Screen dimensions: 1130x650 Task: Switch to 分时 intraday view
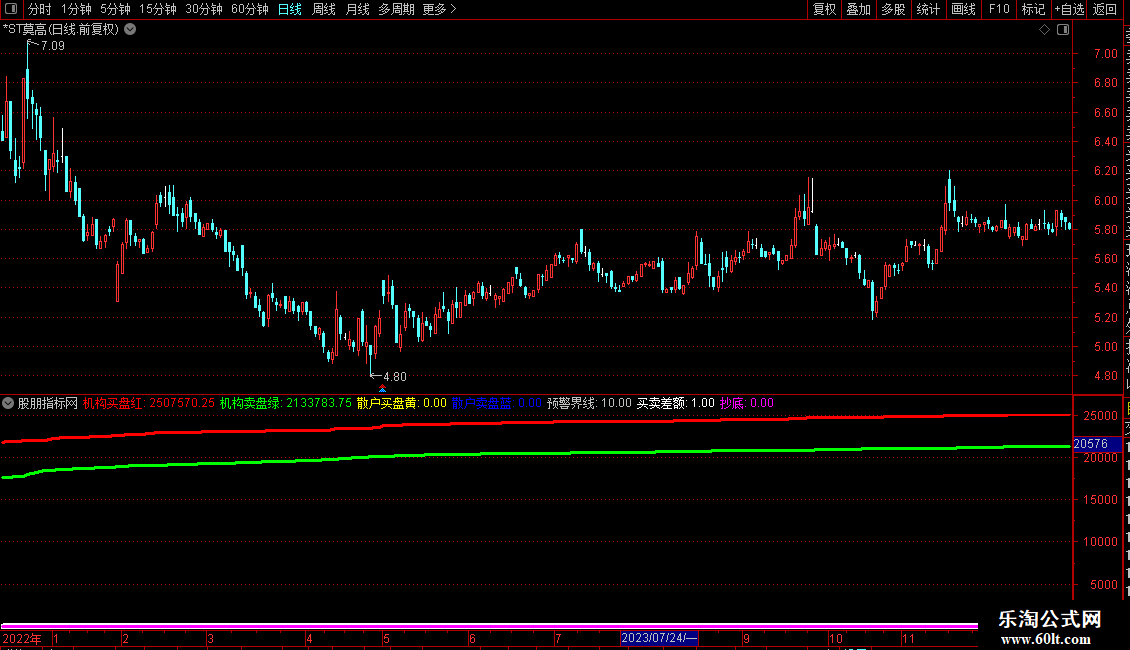tap(40, 9)
